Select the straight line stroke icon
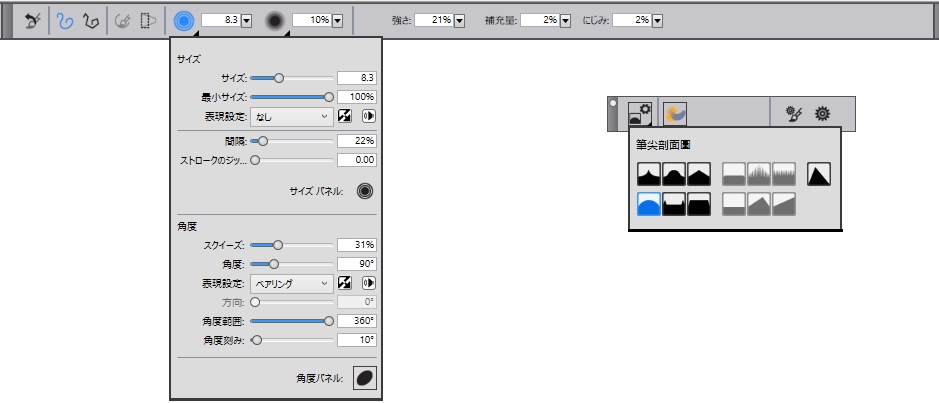 [x=90, y=20]
